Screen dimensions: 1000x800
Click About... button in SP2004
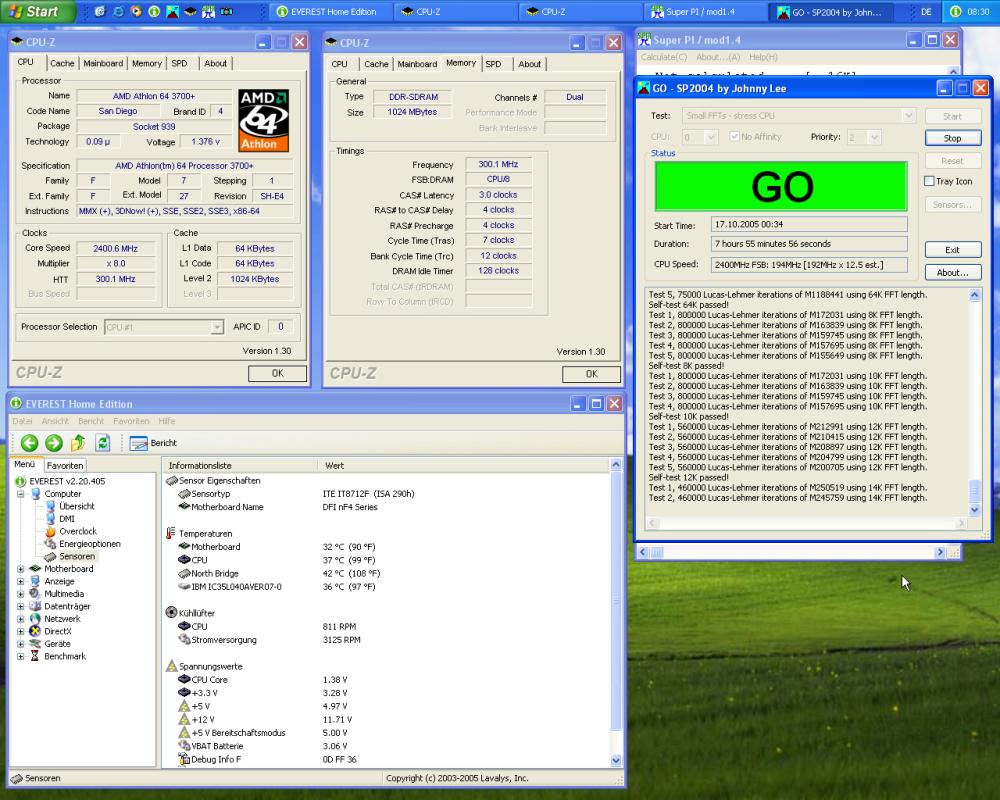[953, 272]
